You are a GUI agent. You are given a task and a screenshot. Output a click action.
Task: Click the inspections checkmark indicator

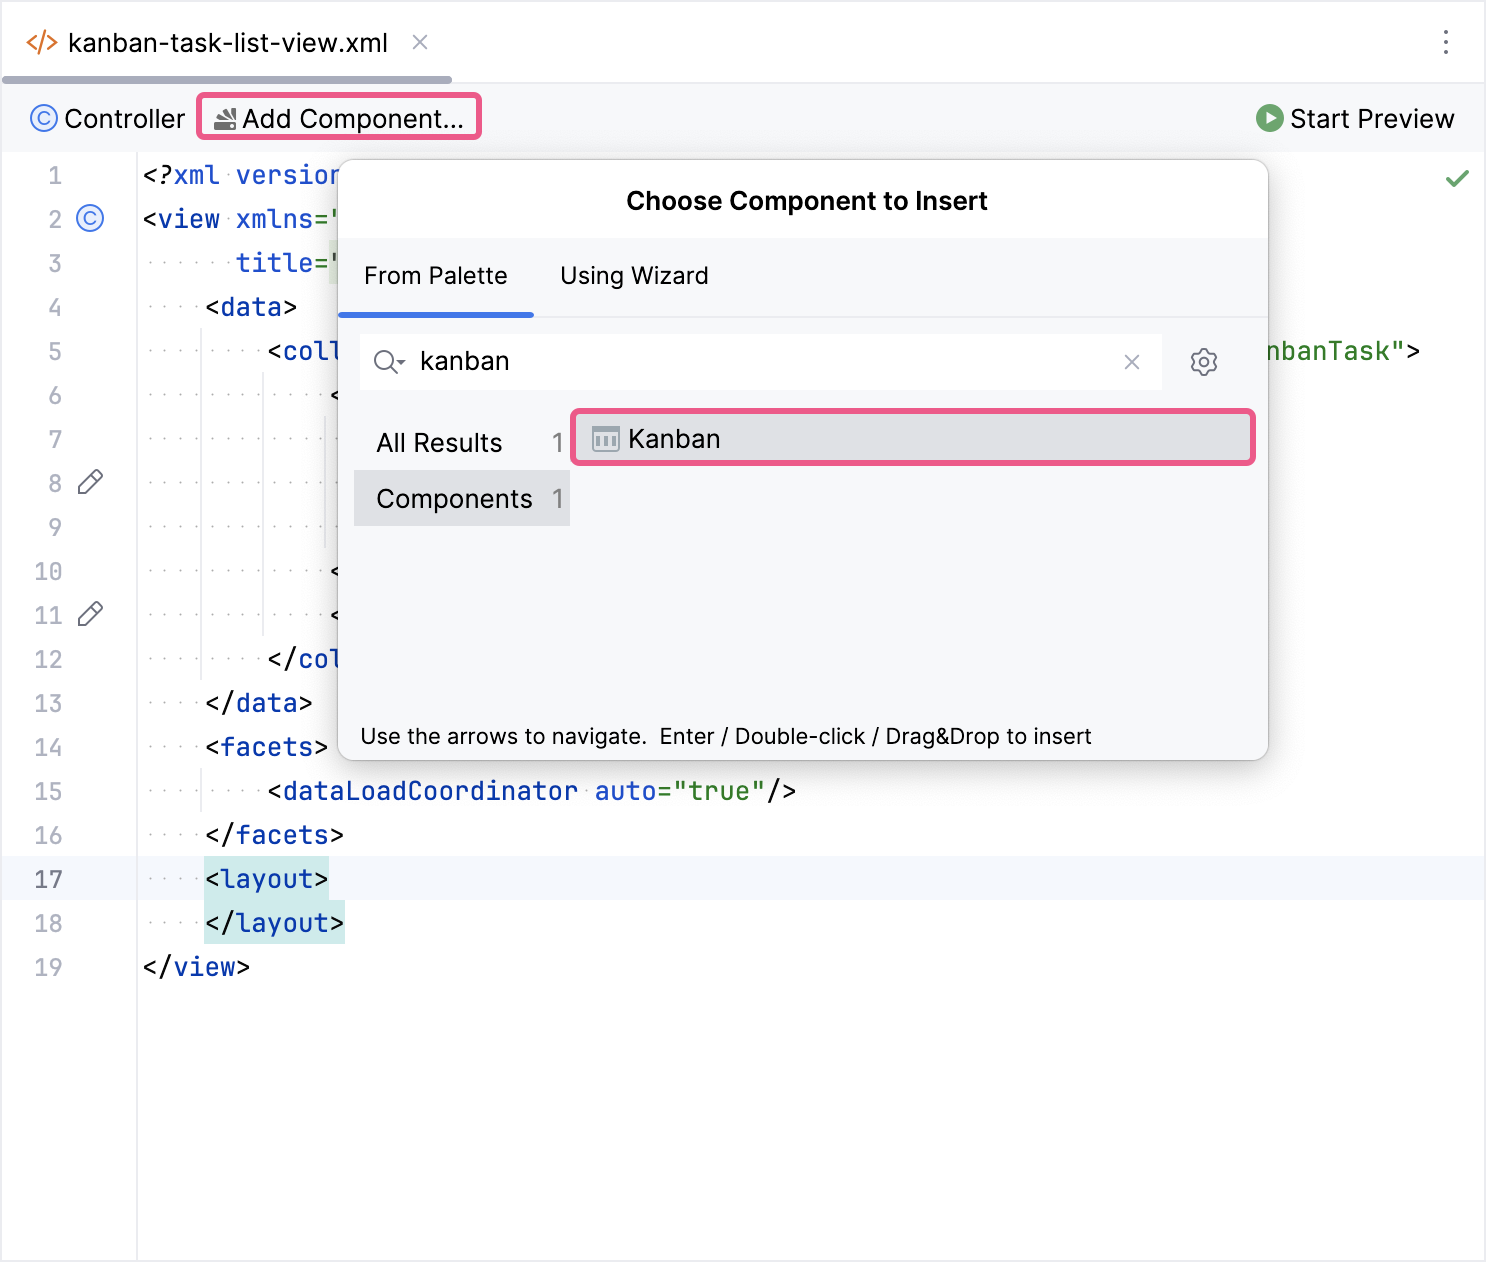(1457, 177)
